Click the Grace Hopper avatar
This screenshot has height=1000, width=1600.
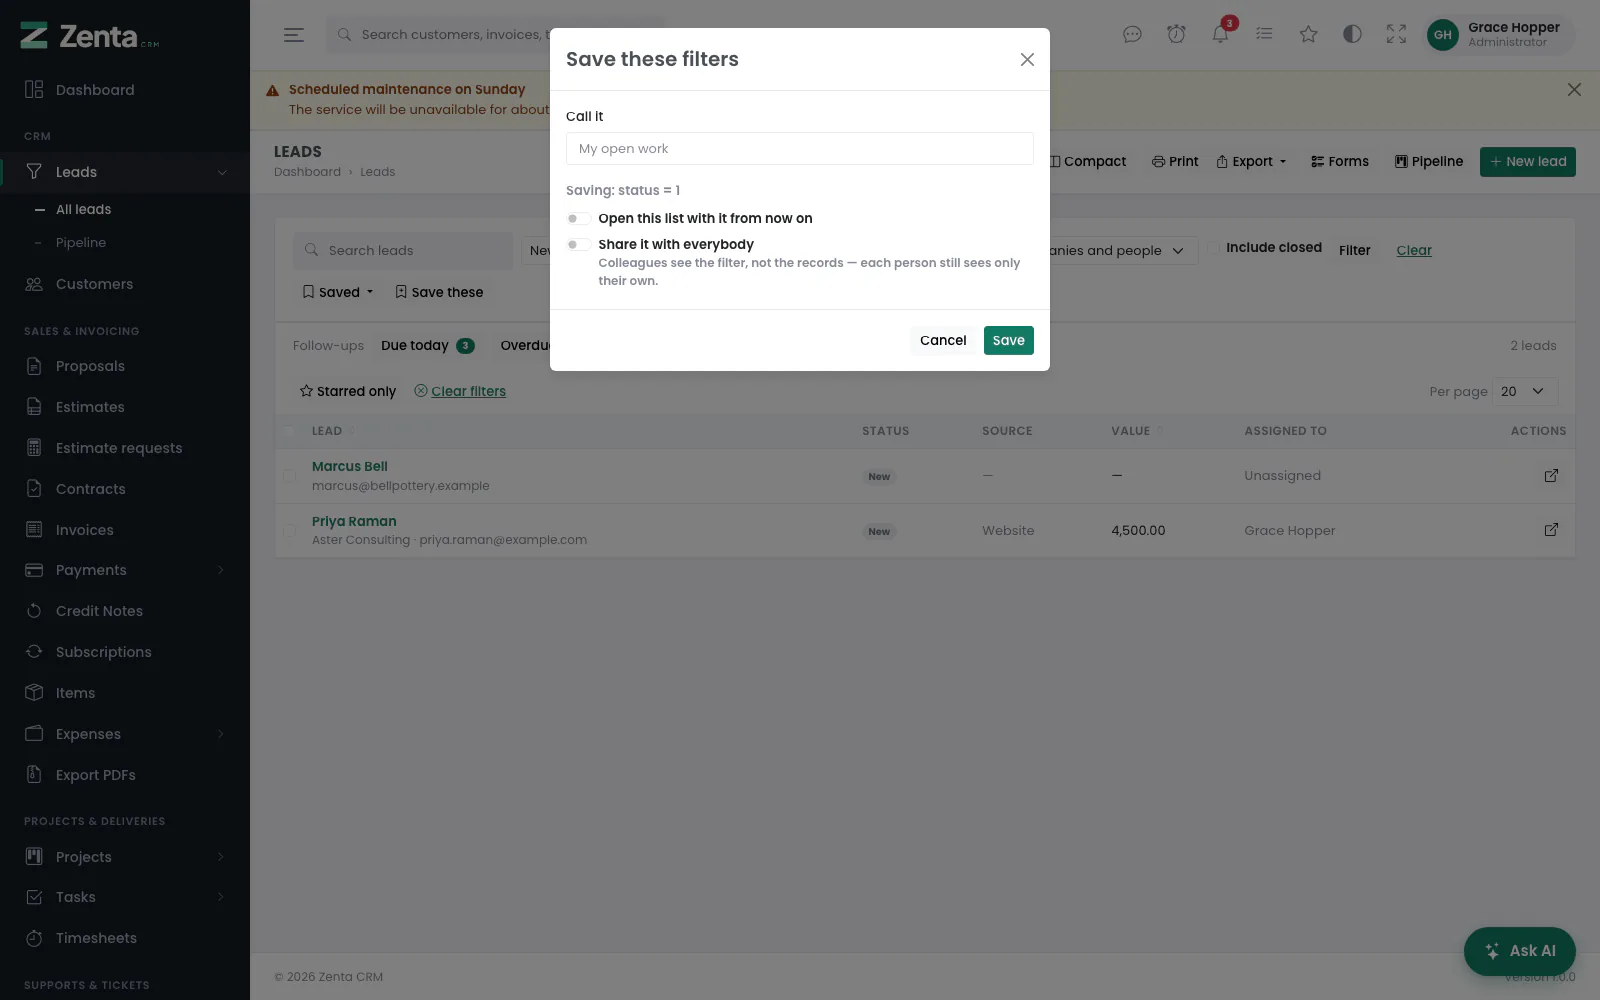click(x=1442, y=35)
